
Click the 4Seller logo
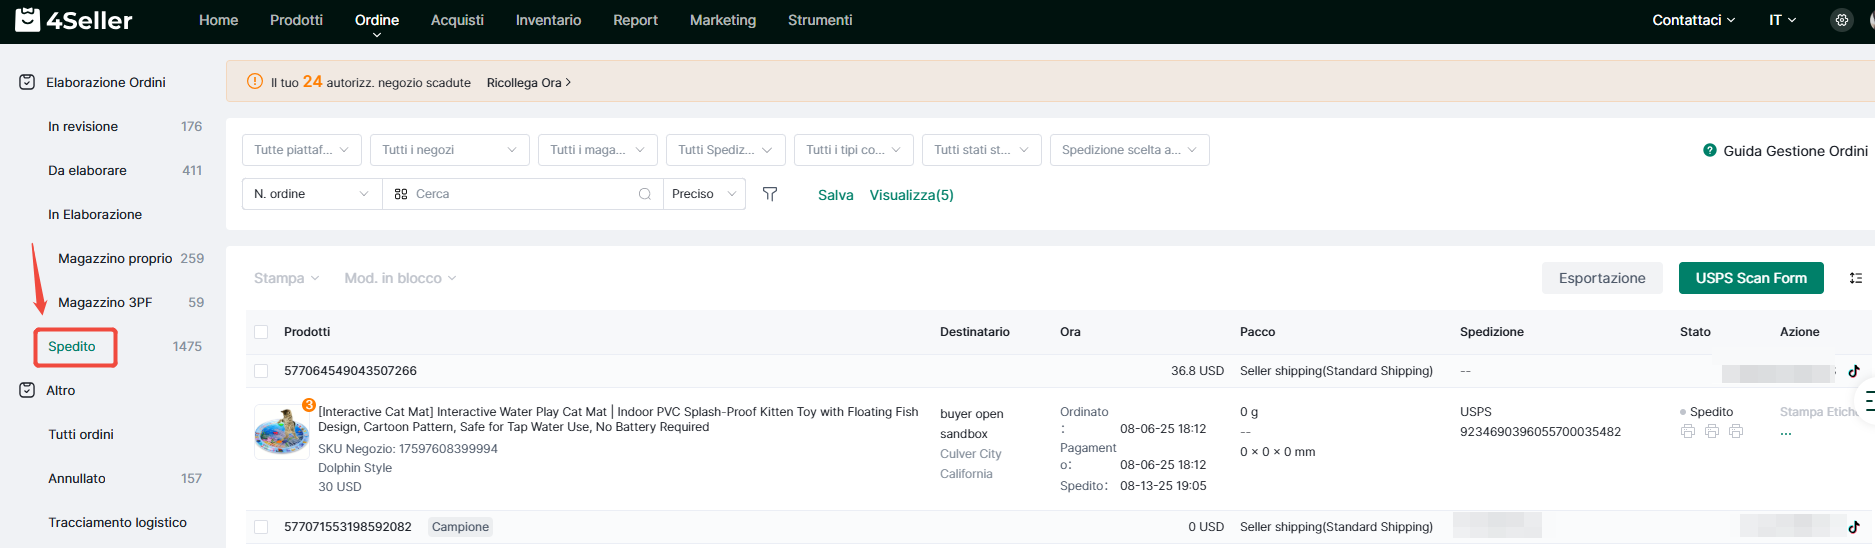[x=74, y=20]
